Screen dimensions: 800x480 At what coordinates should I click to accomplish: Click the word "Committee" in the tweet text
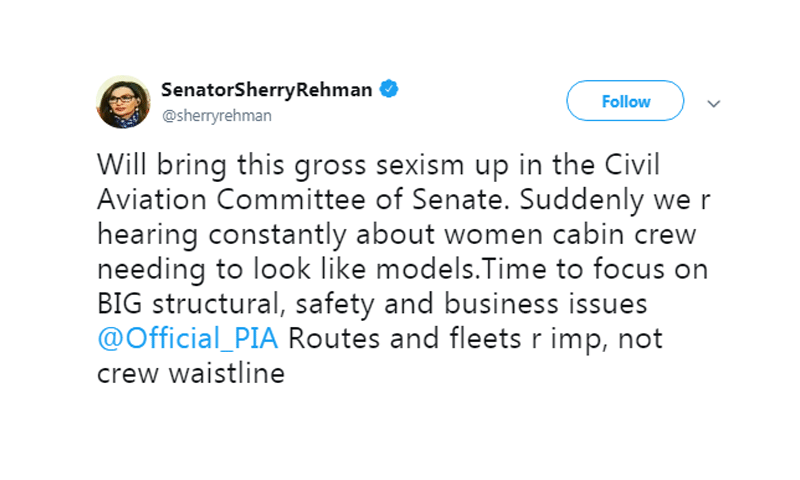coord(291,199)
